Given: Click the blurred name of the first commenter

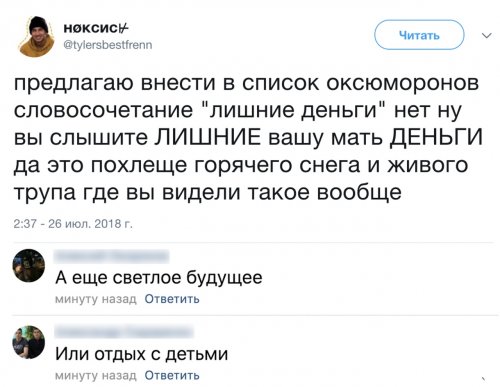Looking at the screenshot, I should [112, 257].
